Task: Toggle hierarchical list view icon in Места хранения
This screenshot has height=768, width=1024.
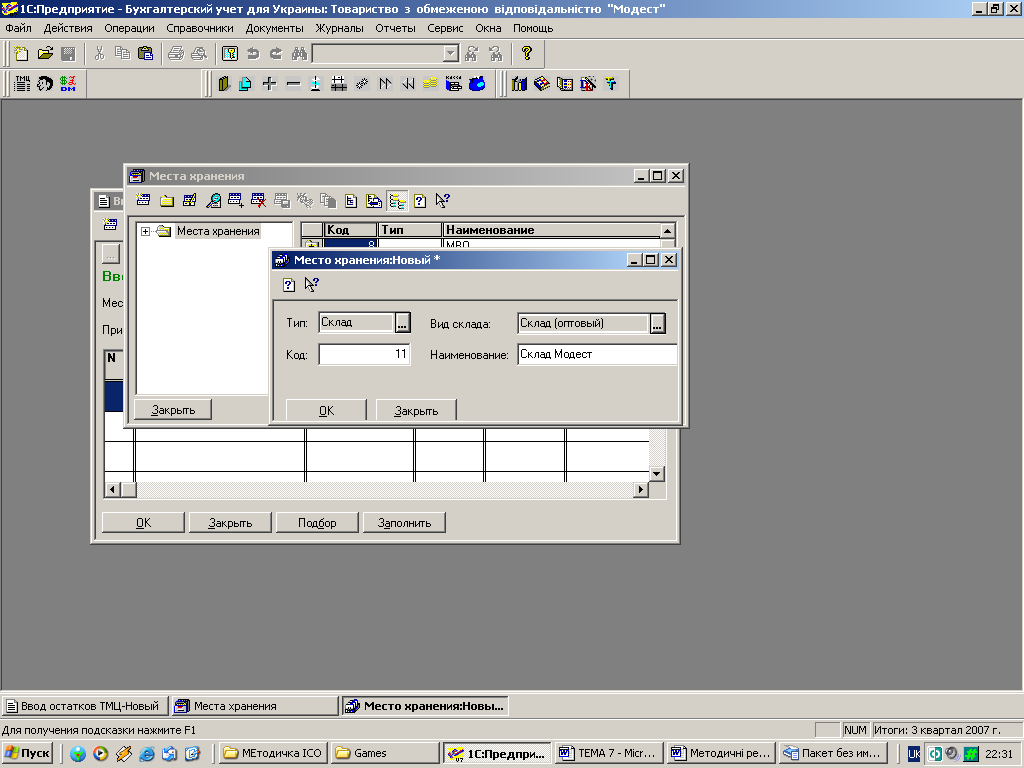Action: click(x=397, y=200)
